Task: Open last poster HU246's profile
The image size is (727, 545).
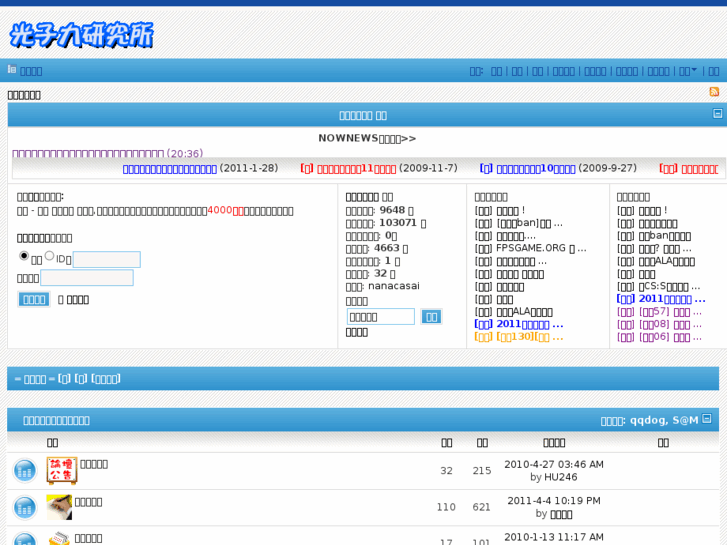Action: tap(561, 477)
